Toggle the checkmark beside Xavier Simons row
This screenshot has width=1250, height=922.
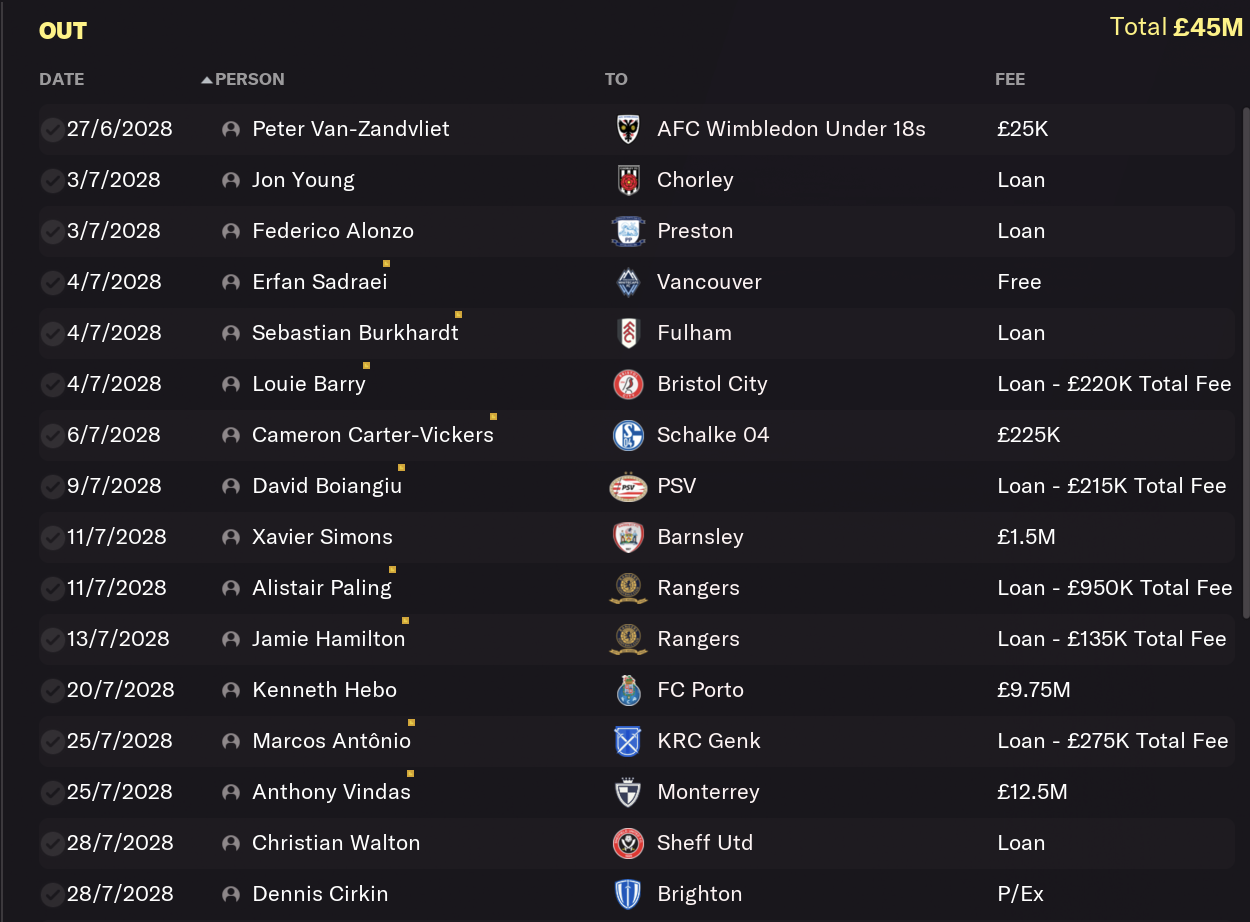[x=52, y=537]
